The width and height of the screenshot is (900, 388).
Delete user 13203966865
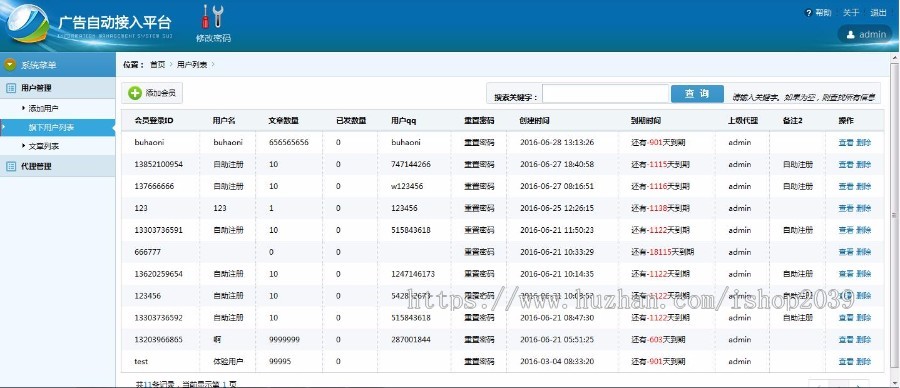(x=863, y=340)
